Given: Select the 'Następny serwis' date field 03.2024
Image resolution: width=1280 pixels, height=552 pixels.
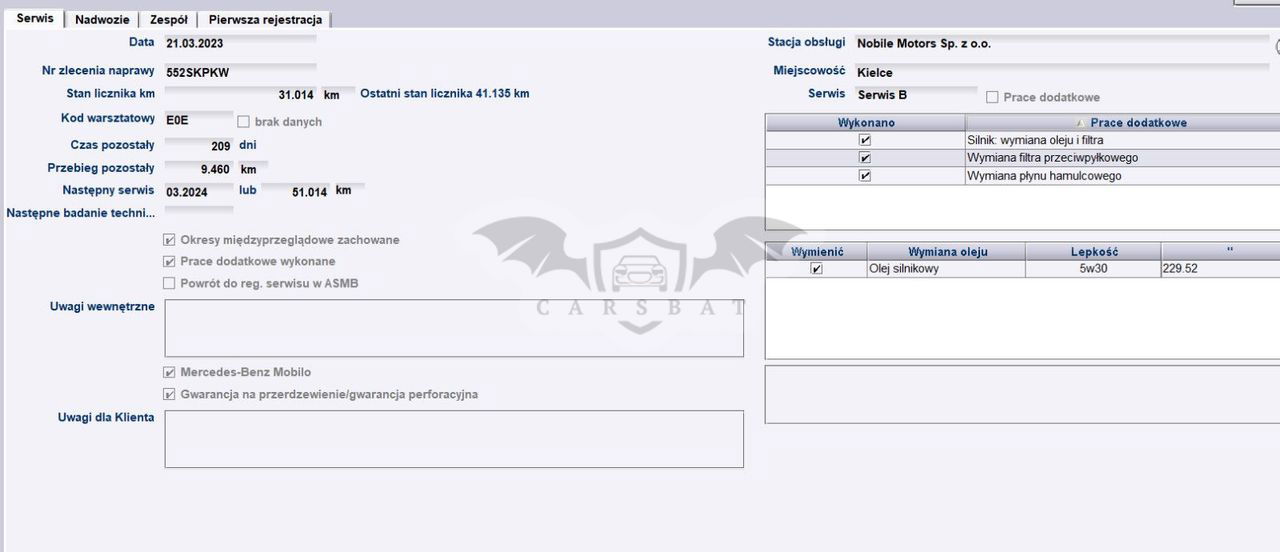Looking at the screenshot, I should [x=198, y=191].
